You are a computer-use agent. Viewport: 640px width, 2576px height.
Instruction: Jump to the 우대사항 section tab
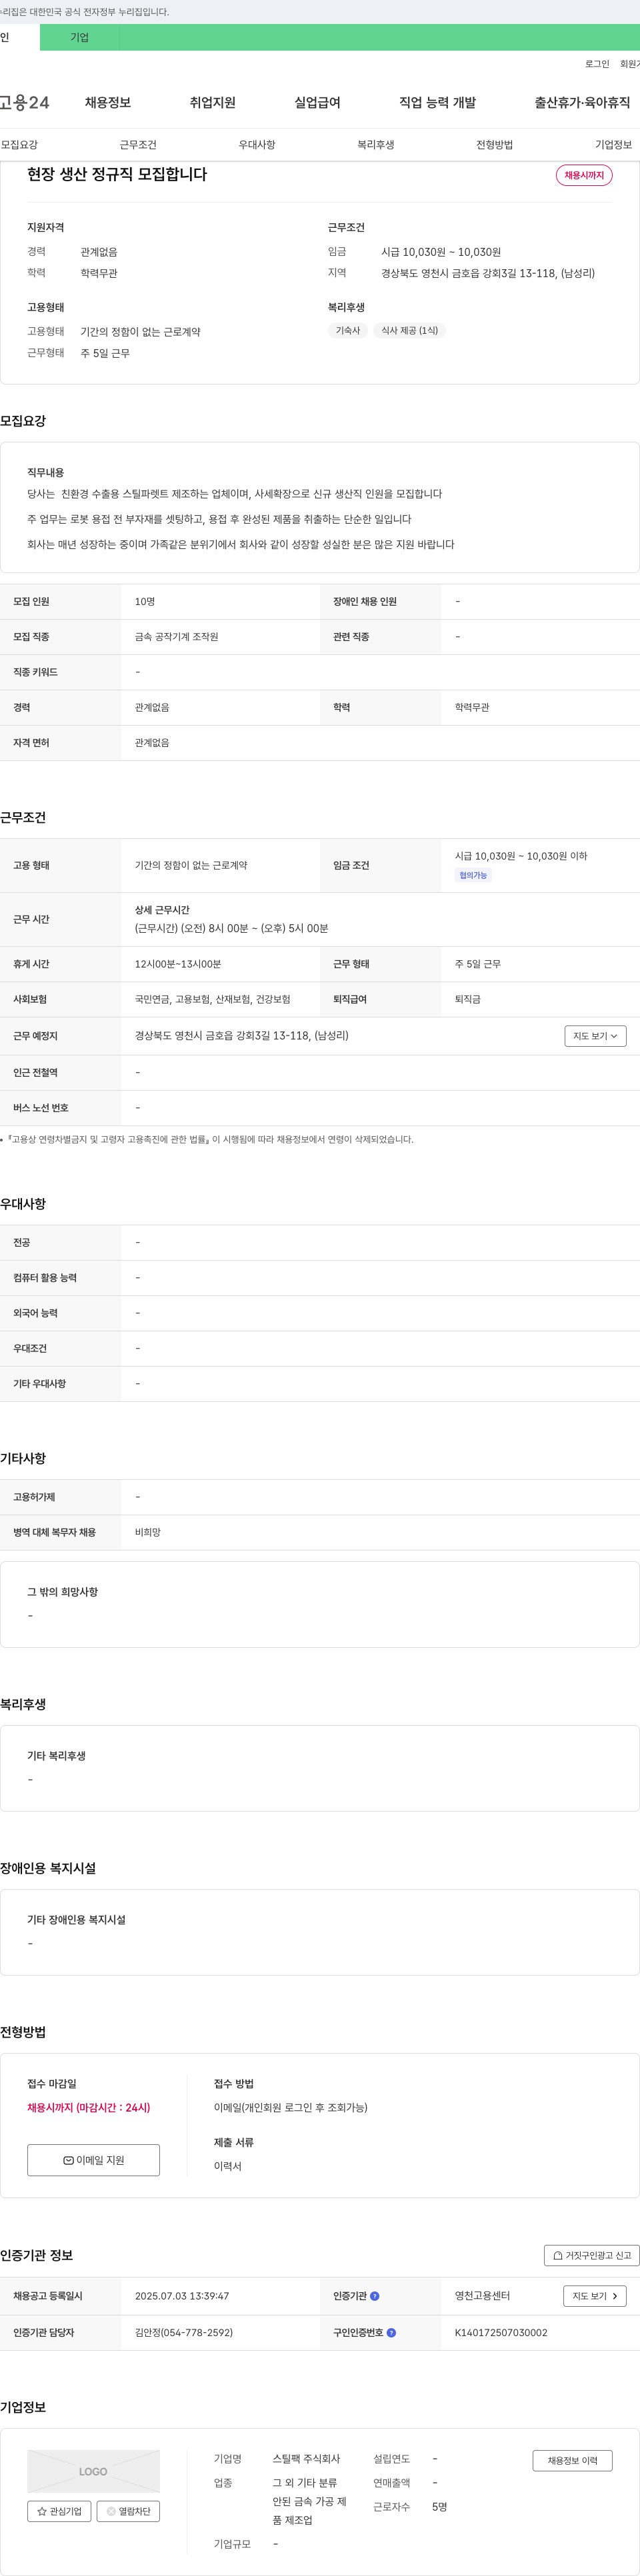point(257,145)
